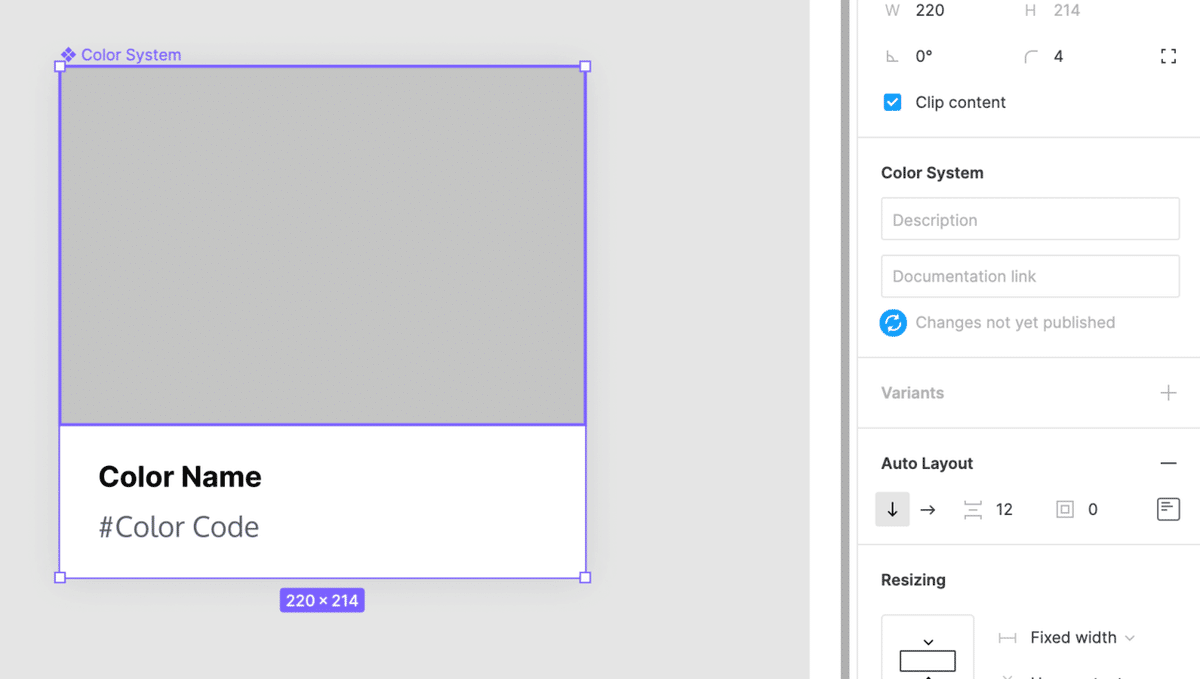Click the item spacing value 12
1200x679 pixels.
(1004, 509)
